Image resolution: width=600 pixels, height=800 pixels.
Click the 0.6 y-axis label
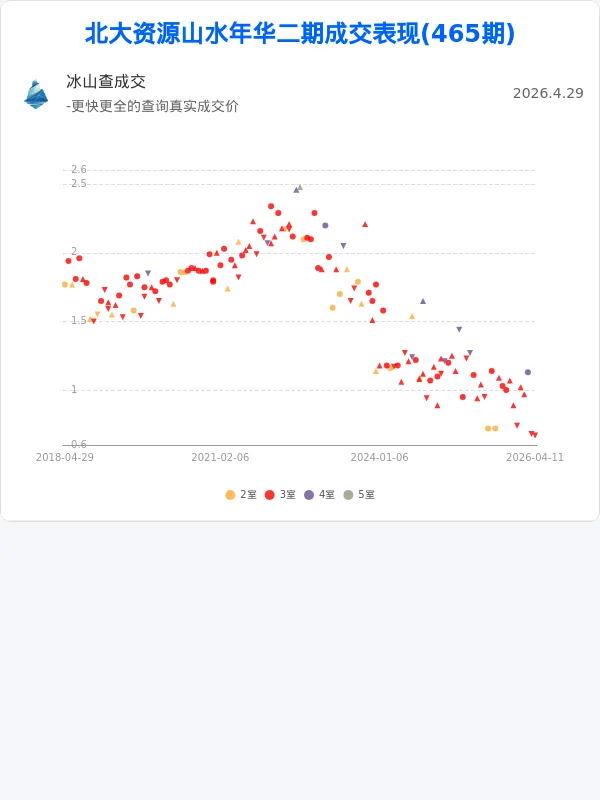79,444
